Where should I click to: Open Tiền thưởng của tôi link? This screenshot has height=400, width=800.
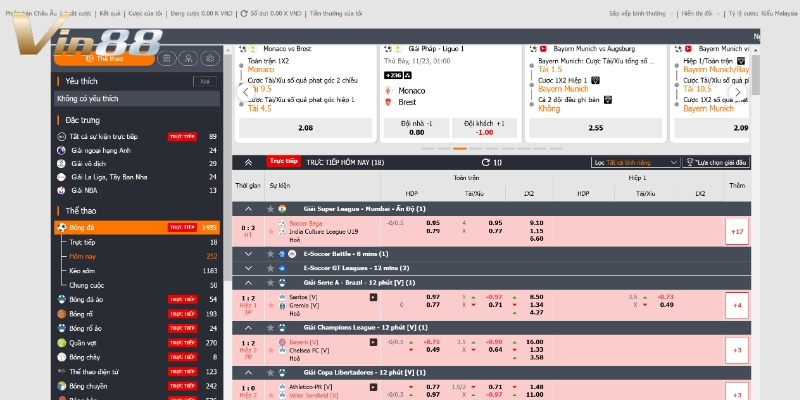(x=336, y=14)
